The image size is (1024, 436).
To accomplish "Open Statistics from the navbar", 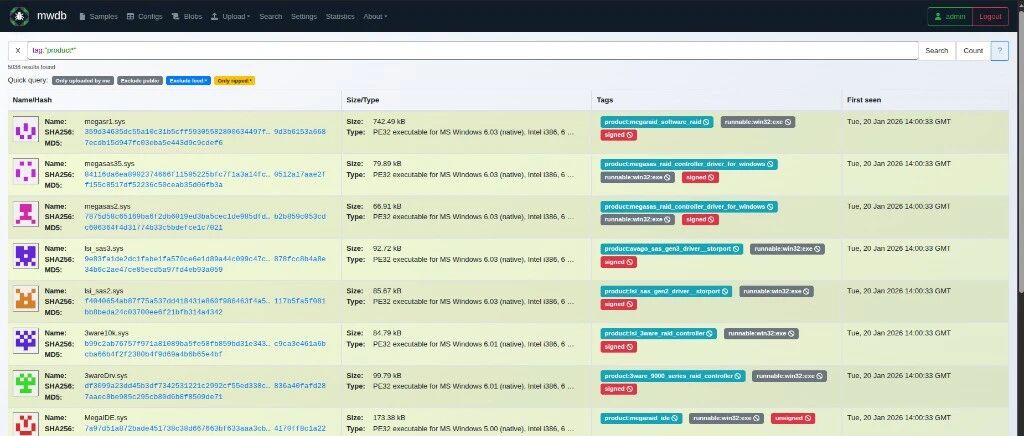I will pyautogui.click(x=340, y=16).
